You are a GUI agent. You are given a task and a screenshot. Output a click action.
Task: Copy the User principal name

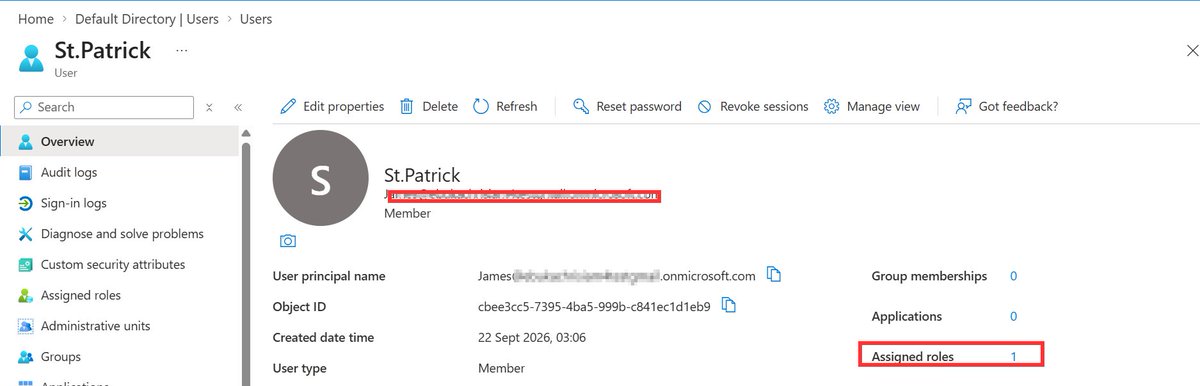tap(773, 274)
